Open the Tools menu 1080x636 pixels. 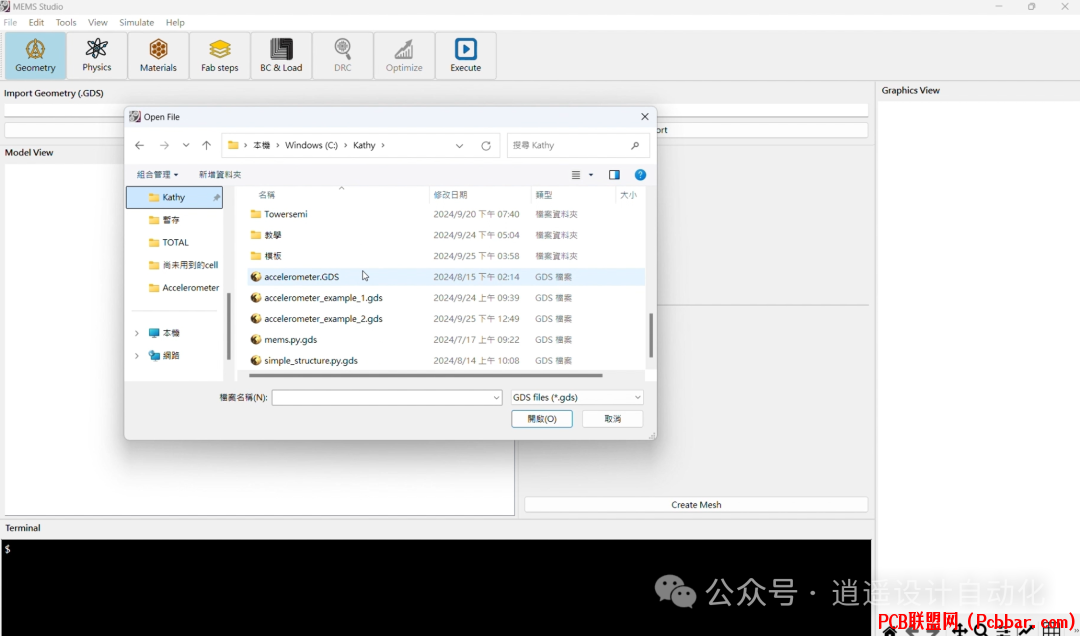pyautogui.click(x=66, y=23)
